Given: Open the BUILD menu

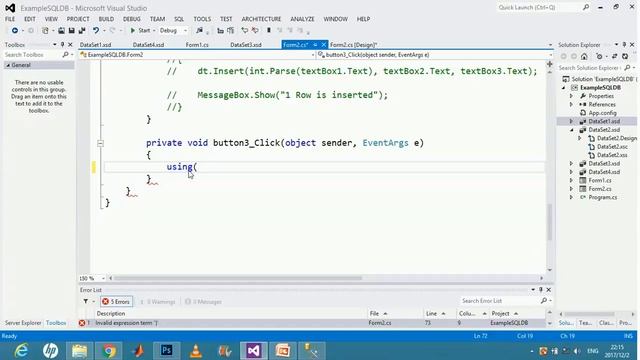Looking at the screenshot, I should click(x=106, y=19).
